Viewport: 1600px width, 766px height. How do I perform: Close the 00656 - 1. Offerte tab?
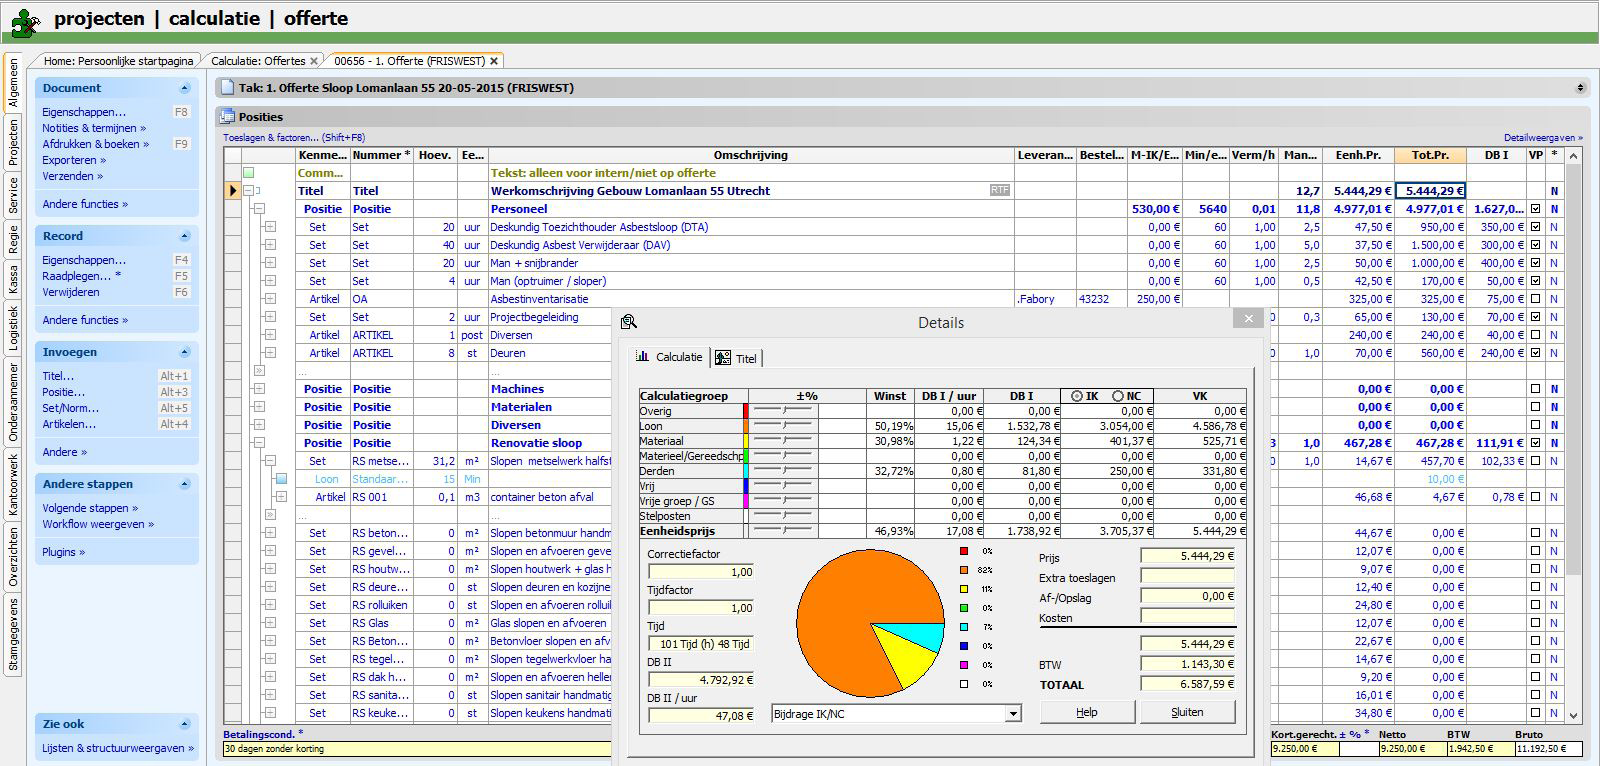click(x=494, y=61)
